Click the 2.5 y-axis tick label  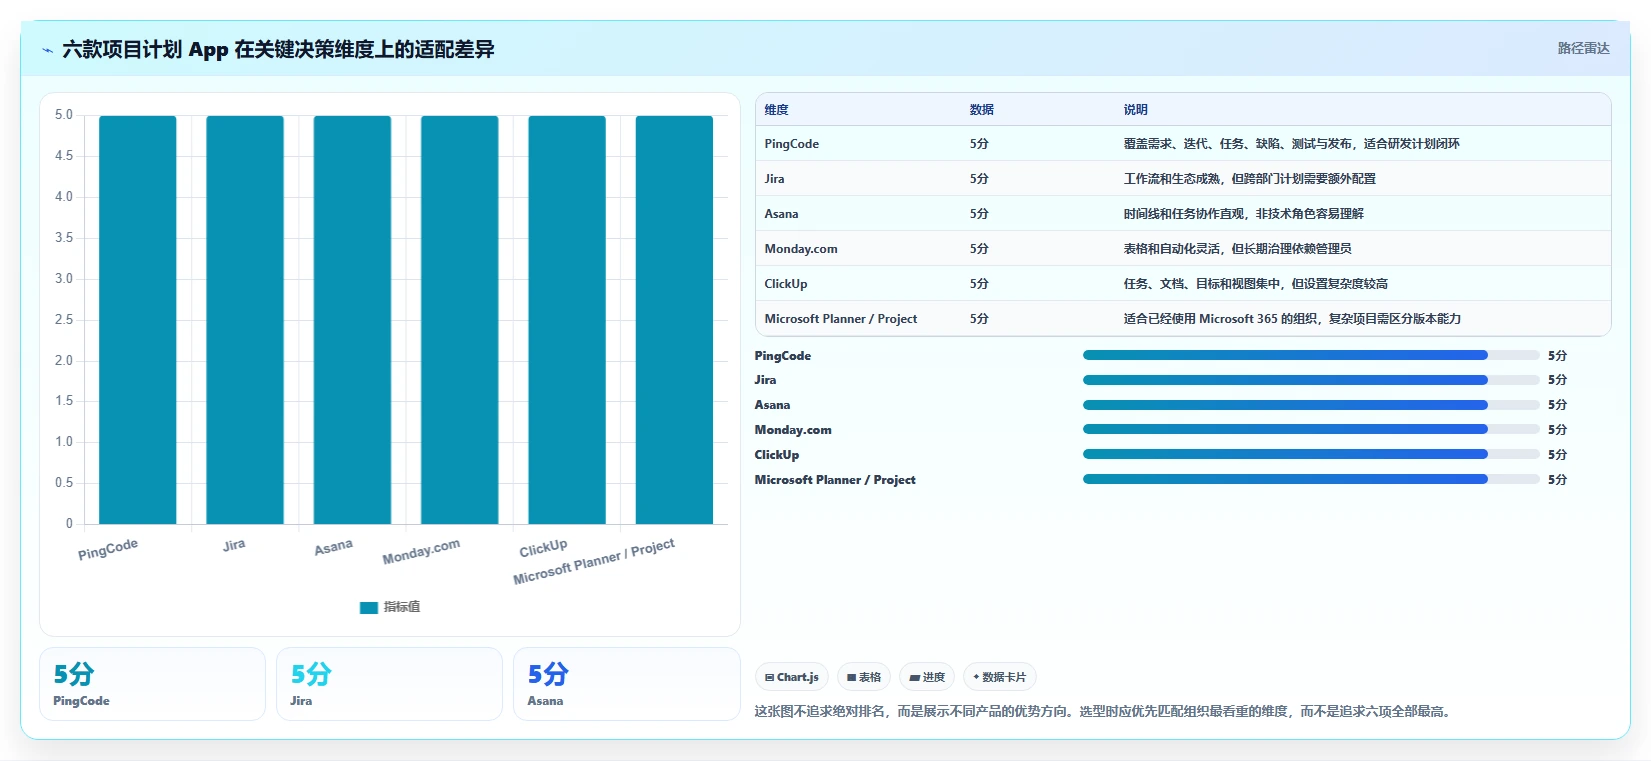tap(64, 320)
